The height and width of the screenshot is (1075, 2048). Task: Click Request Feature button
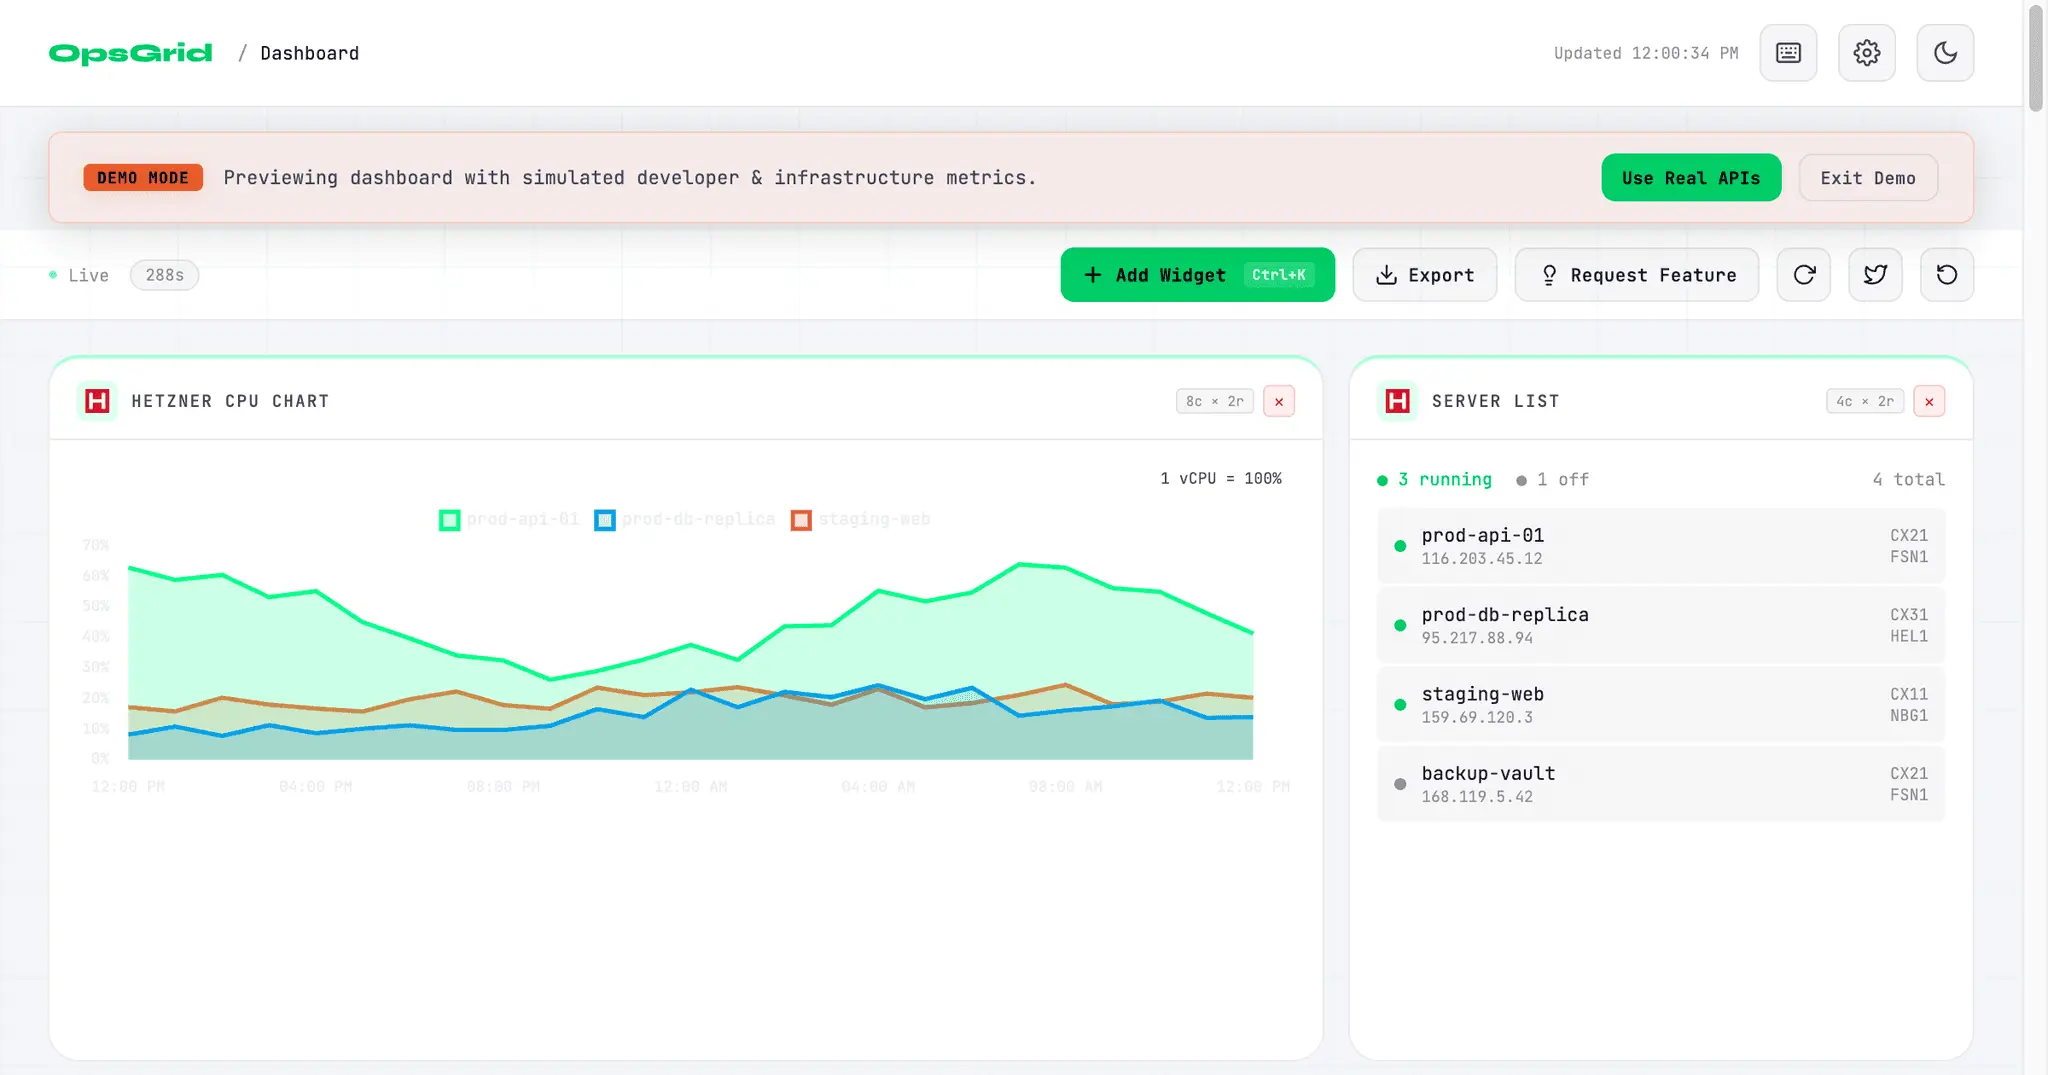(x=1637, y=275)
